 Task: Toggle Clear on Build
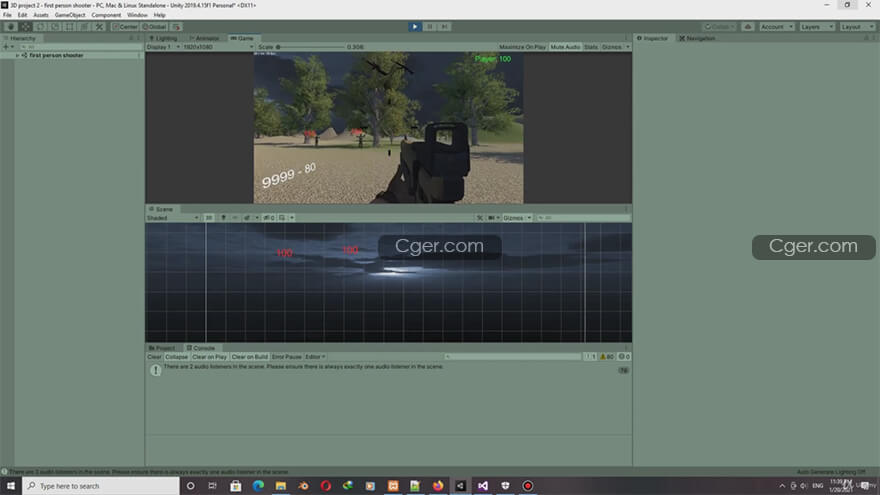click(250, 357)
